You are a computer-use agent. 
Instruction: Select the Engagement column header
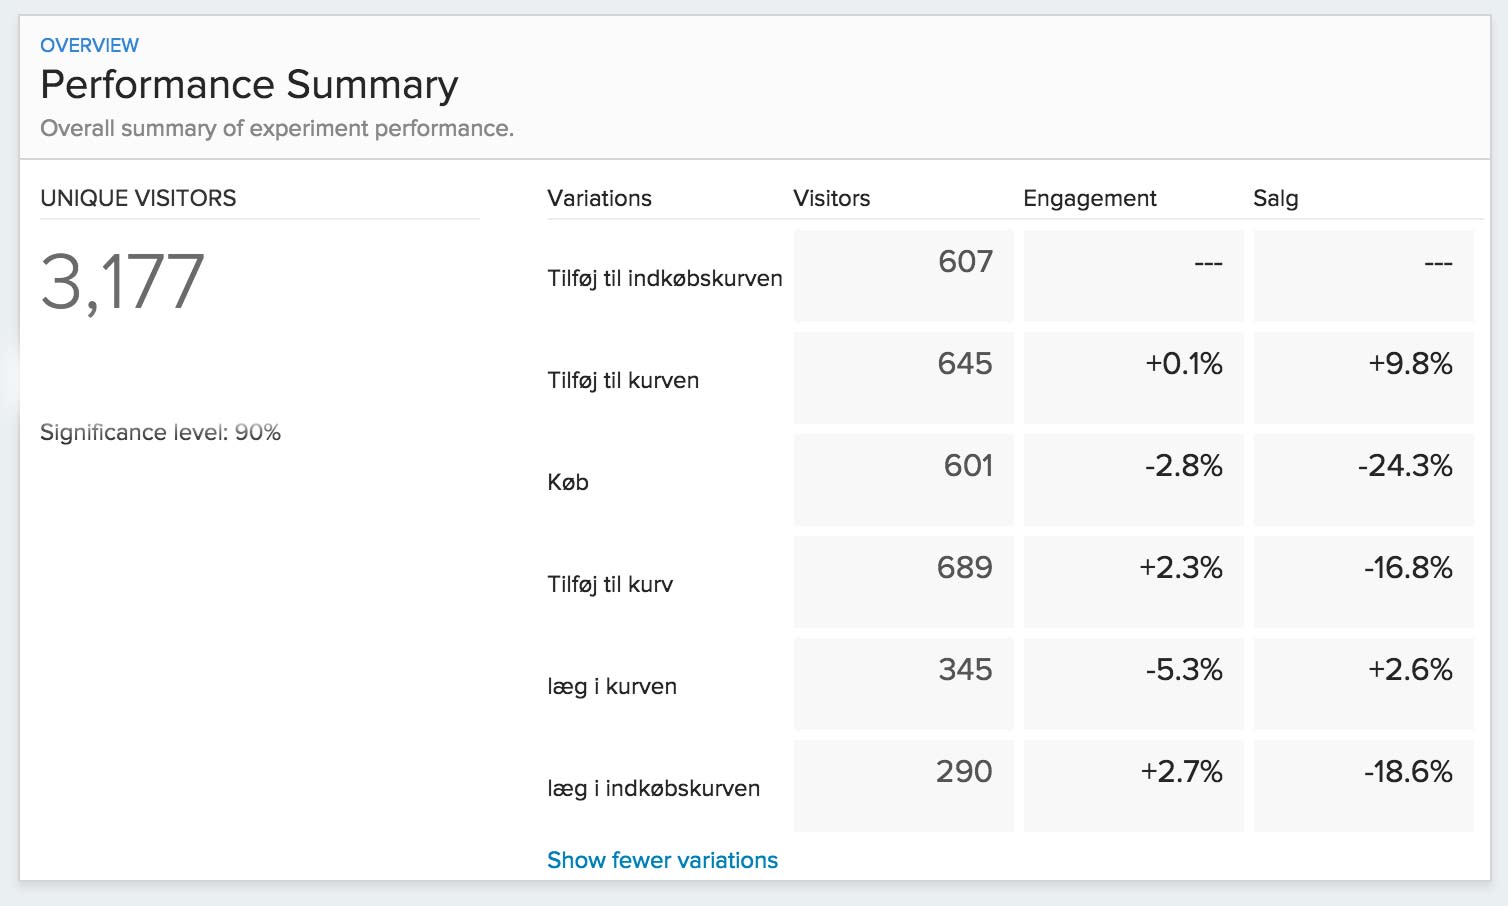pyautogui.click(x=1089, y=198)
